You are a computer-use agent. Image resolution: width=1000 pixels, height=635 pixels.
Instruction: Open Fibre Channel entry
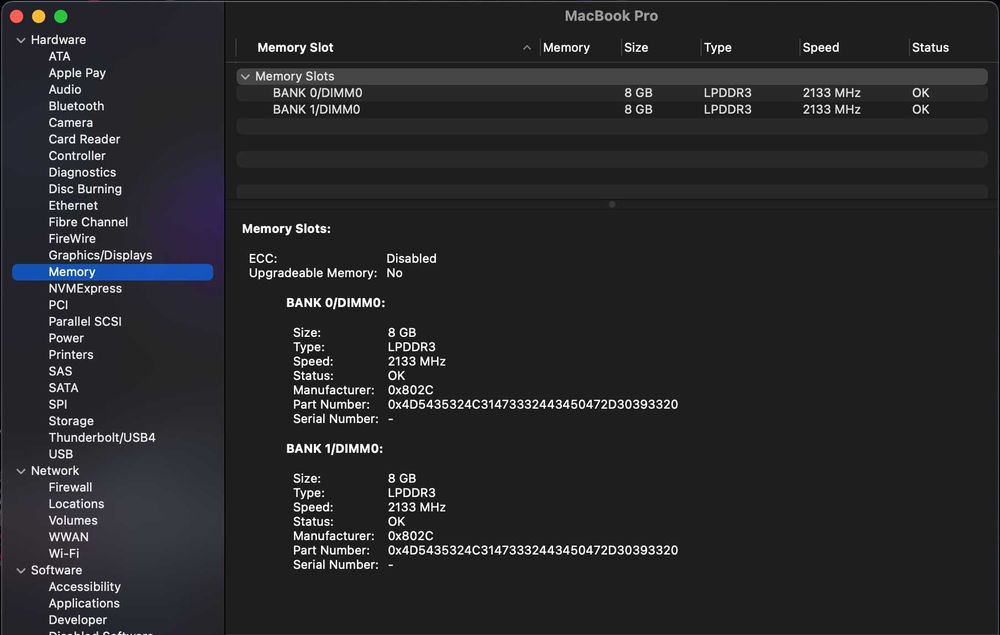click(x=89, y=222)
